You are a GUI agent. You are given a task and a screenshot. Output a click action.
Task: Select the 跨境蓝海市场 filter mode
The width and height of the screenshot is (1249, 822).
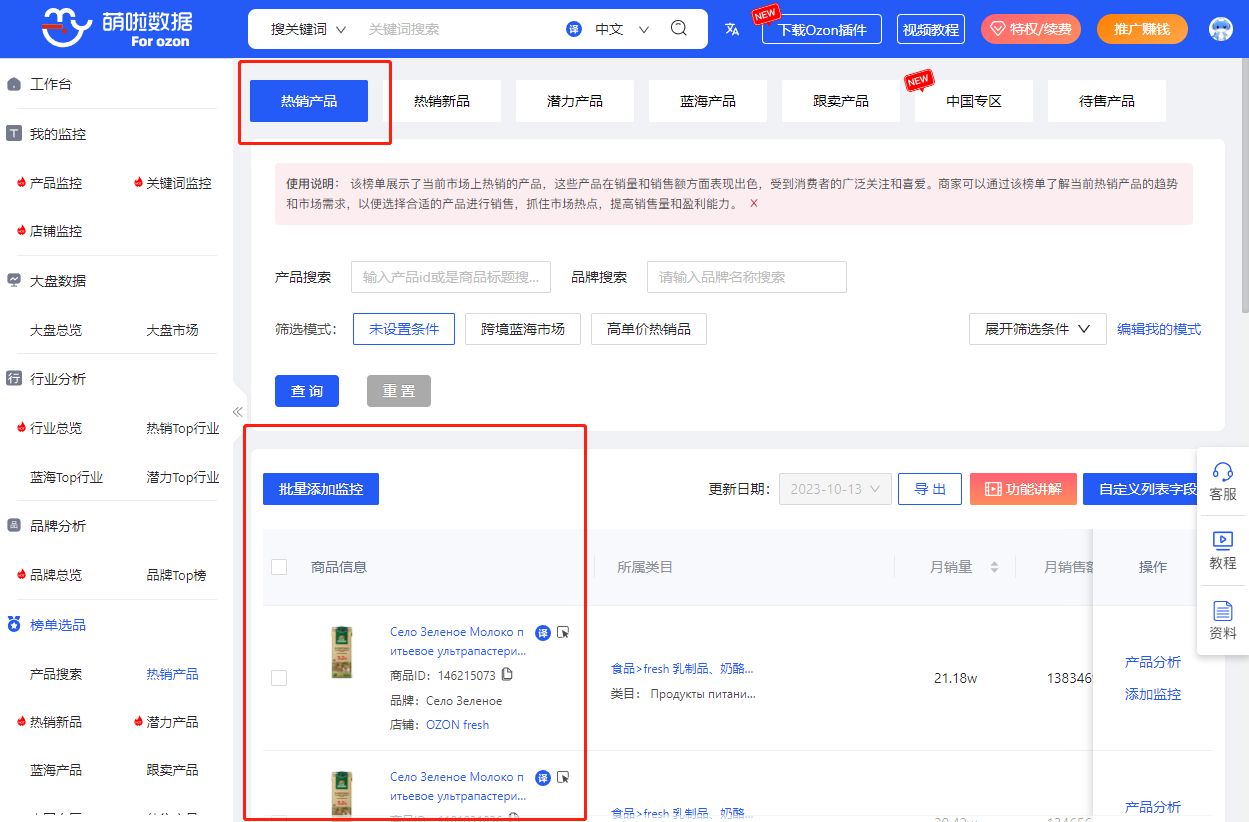522,329
